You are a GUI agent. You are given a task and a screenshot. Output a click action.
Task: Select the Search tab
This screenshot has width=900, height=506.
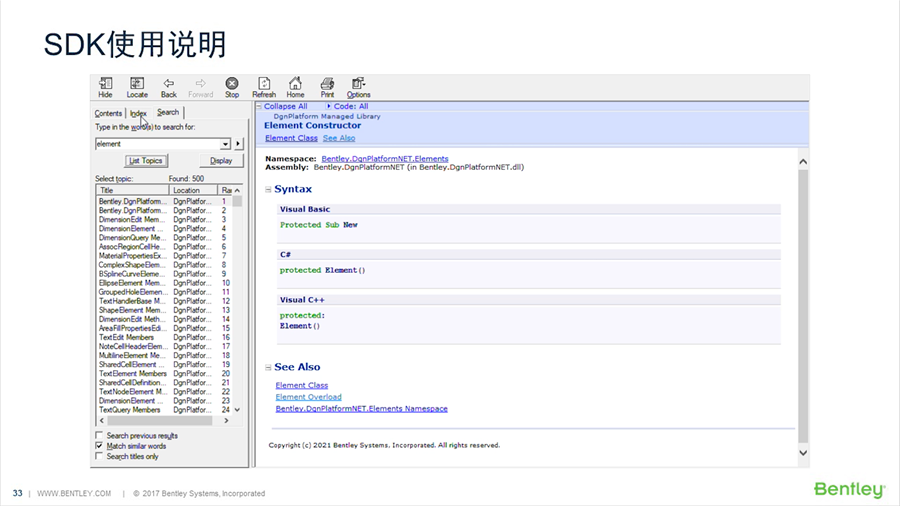pos(168,112)
